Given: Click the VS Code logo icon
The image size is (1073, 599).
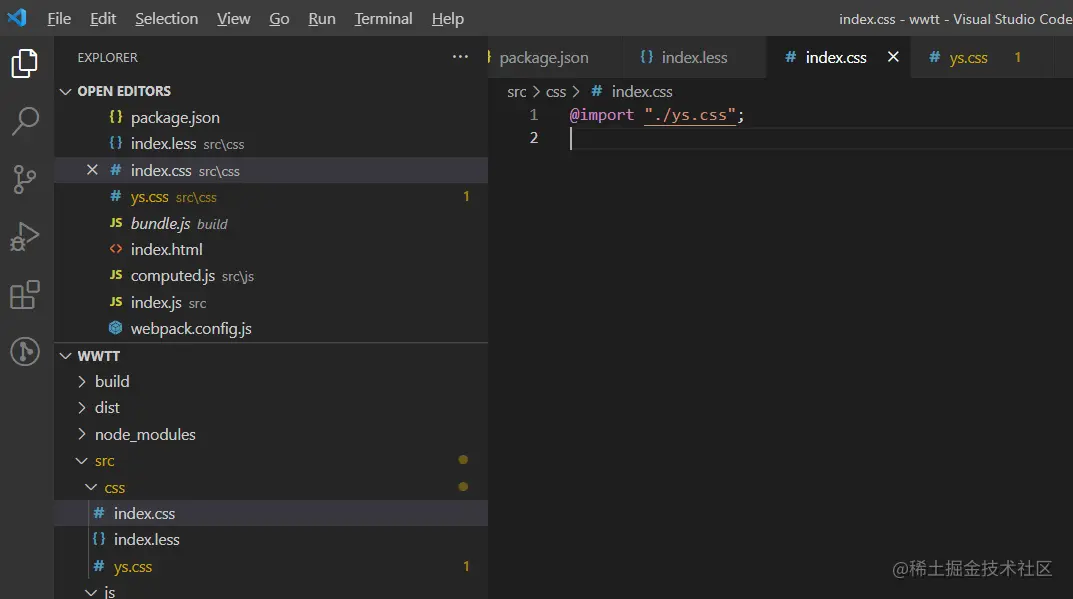Looking at the screenshot, I should (x=17, y=18).
